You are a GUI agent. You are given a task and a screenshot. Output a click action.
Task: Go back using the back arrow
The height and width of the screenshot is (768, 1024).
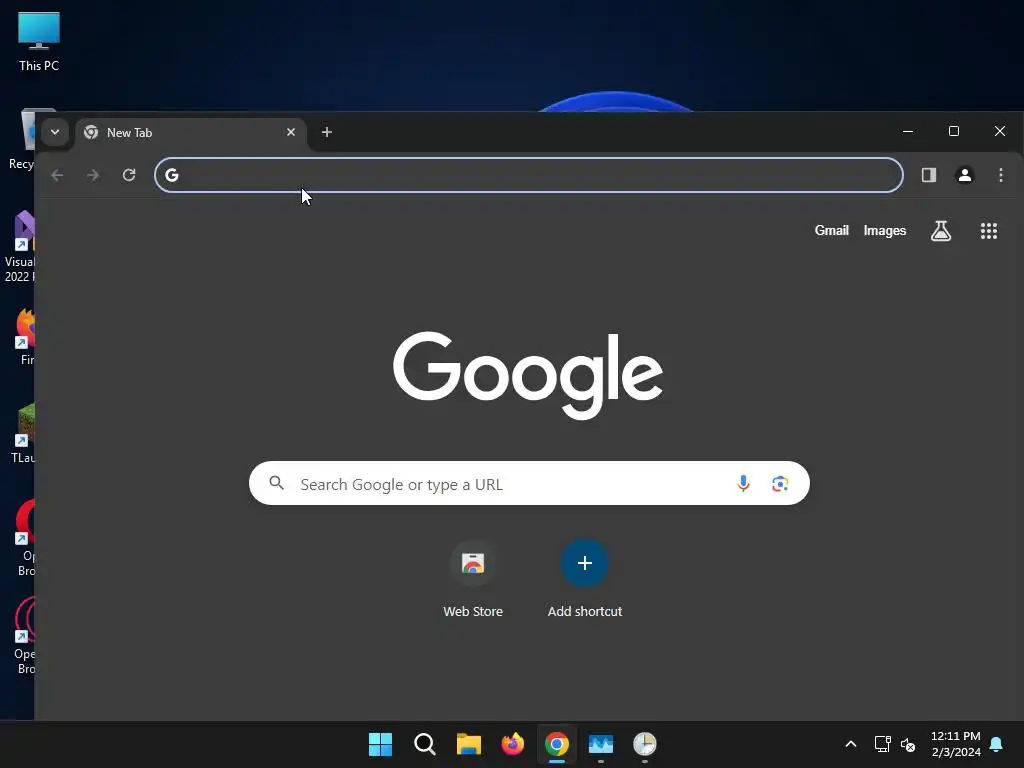(x=57, y=175)
